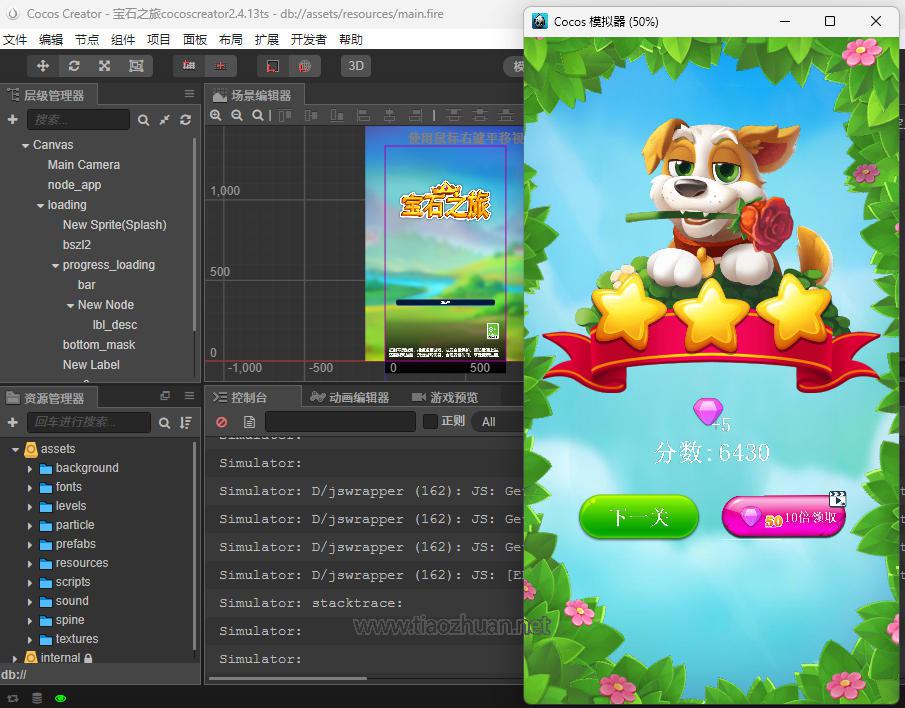The image size is (905, 708).
Task: Open the 项目 menu
Action: click(x=160, y=39)
